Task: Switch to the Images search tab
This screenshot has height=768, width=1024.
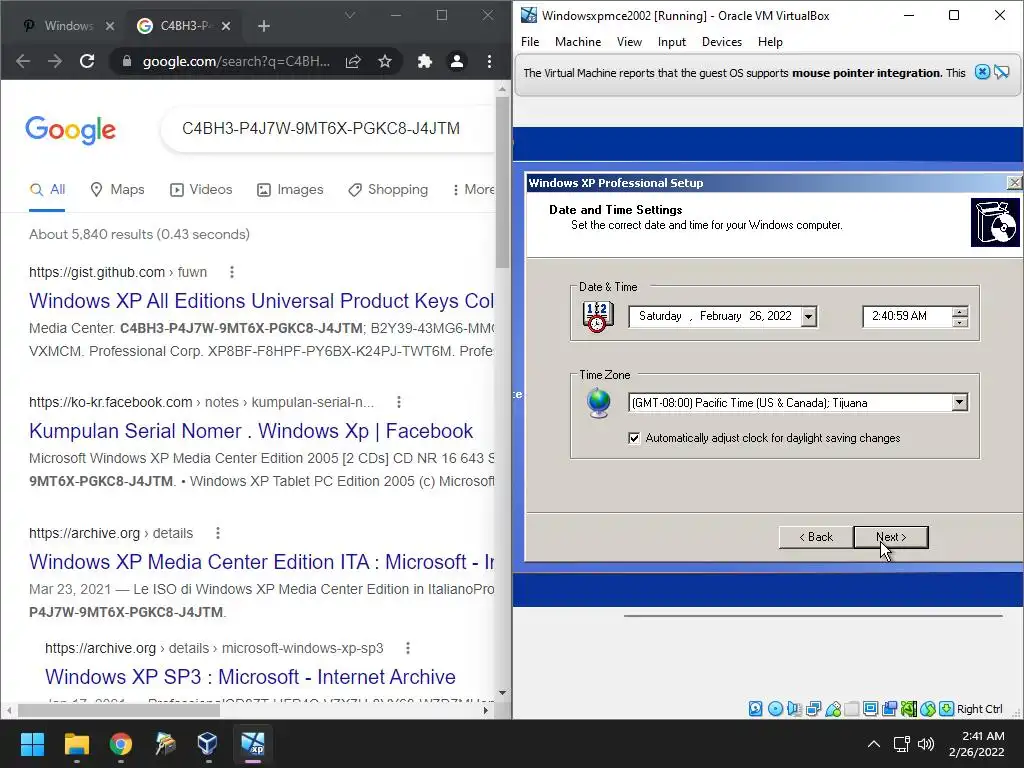Action: [290, 189]
